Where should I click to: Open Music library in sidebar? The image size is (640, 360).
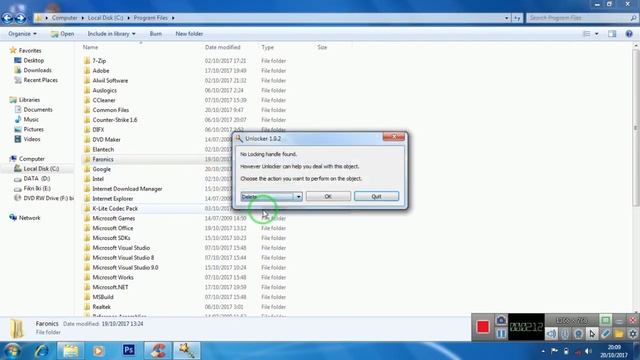(31, 119)
